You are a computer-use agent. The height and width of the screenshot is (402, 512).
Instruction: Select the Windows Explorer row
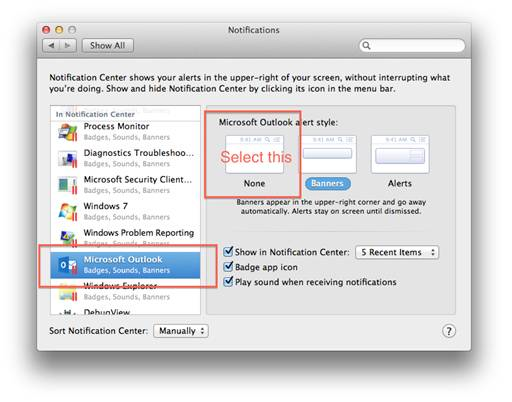(x=125, y=292)
